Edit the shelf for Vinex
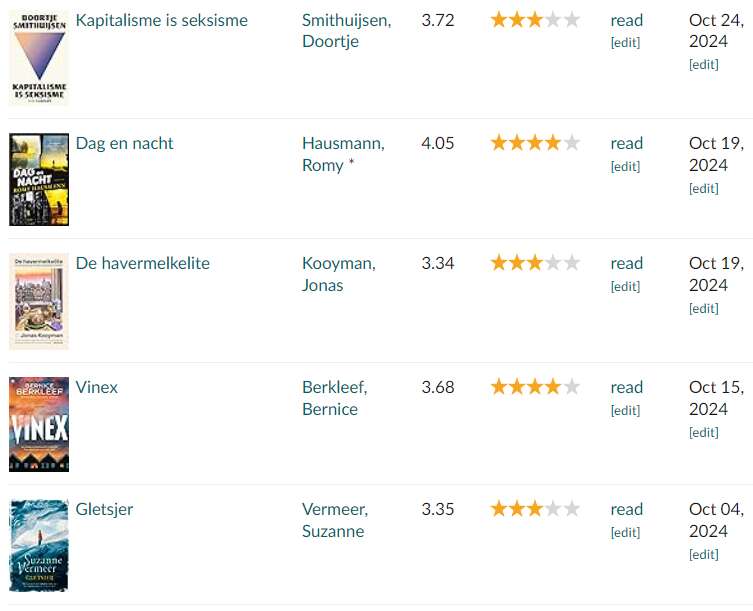753x611 pixels. [x=625, y=410]
